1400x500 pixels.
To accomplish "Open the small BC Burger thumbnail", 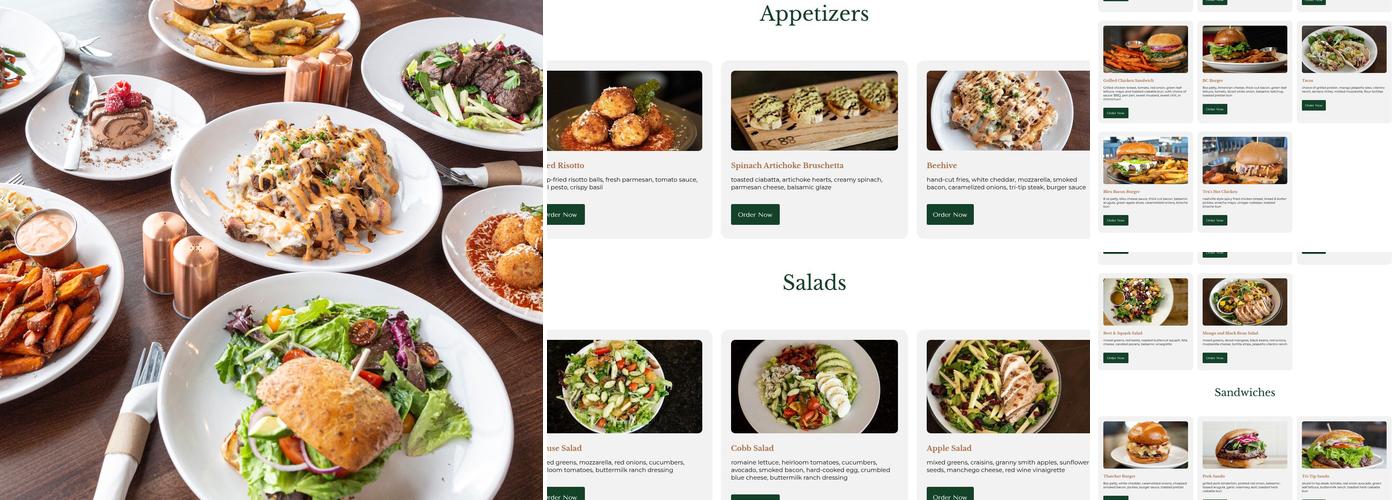I will click(1245, 49).
